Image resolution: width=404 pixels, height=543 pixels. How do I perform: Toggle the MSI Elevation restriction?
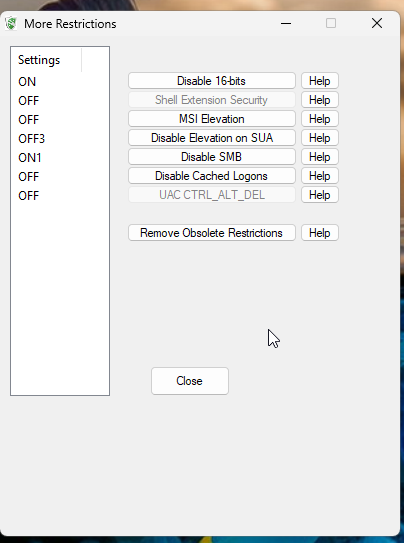point(212,119)
